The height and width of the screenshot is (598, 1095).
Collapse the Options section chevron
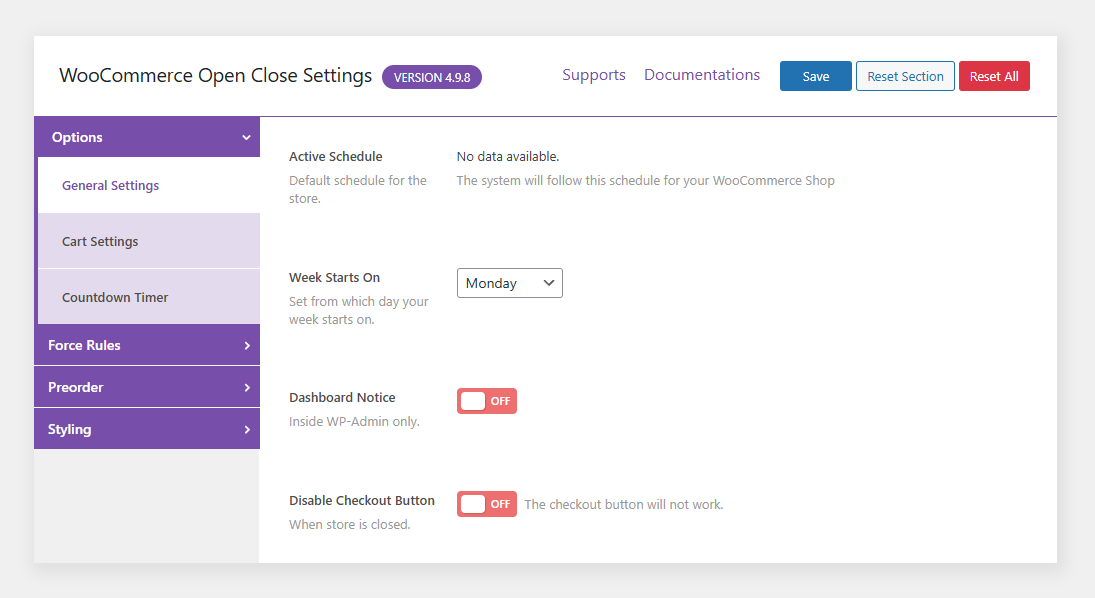(x=245, y=136)
